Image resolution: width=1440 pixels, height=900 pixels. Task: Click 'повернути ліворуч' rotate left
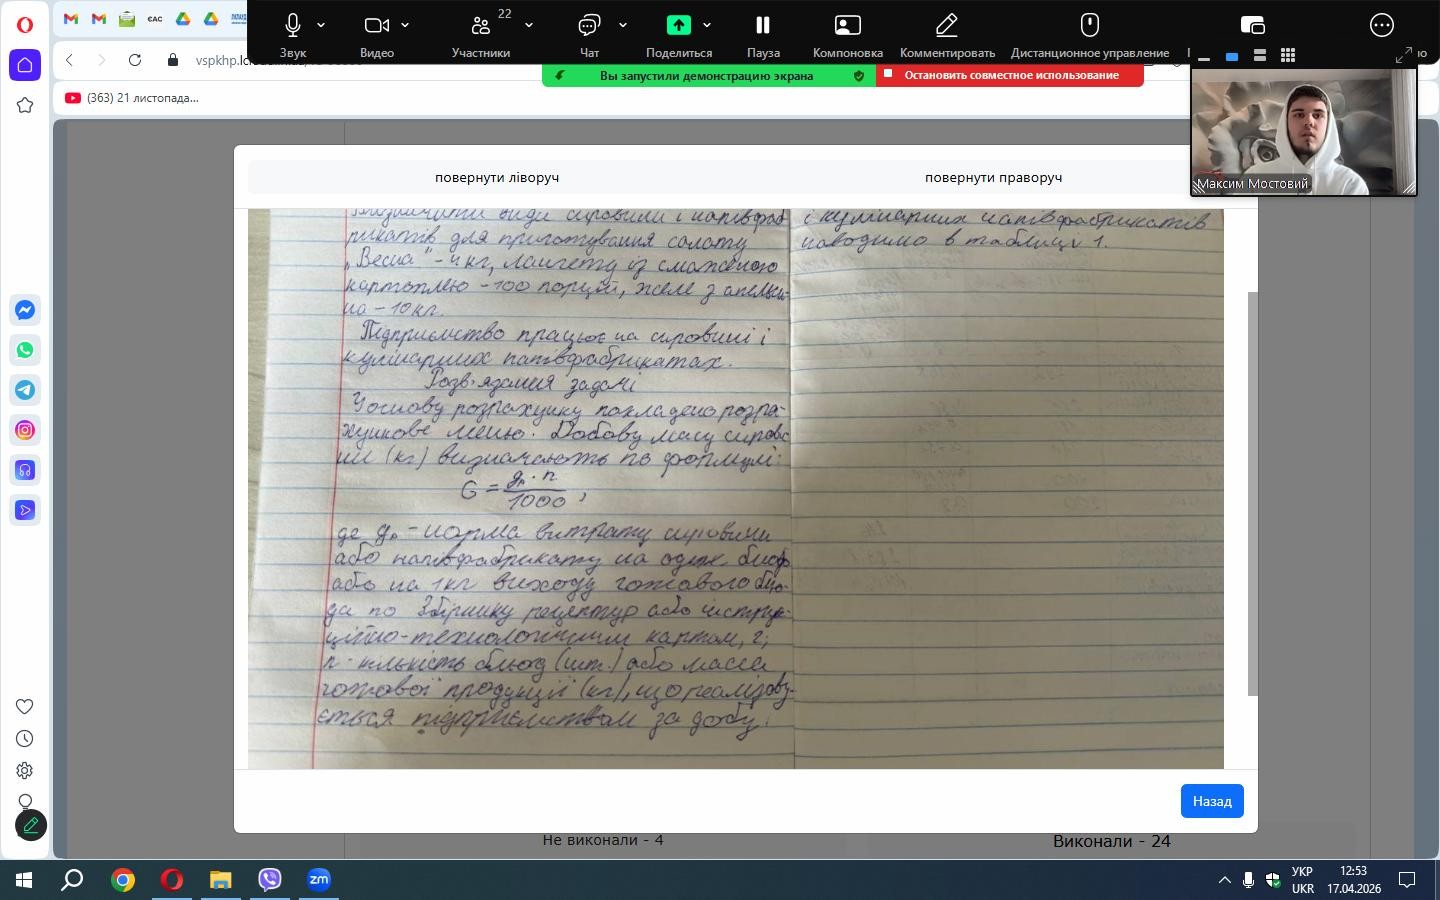(x=497, y=177)
